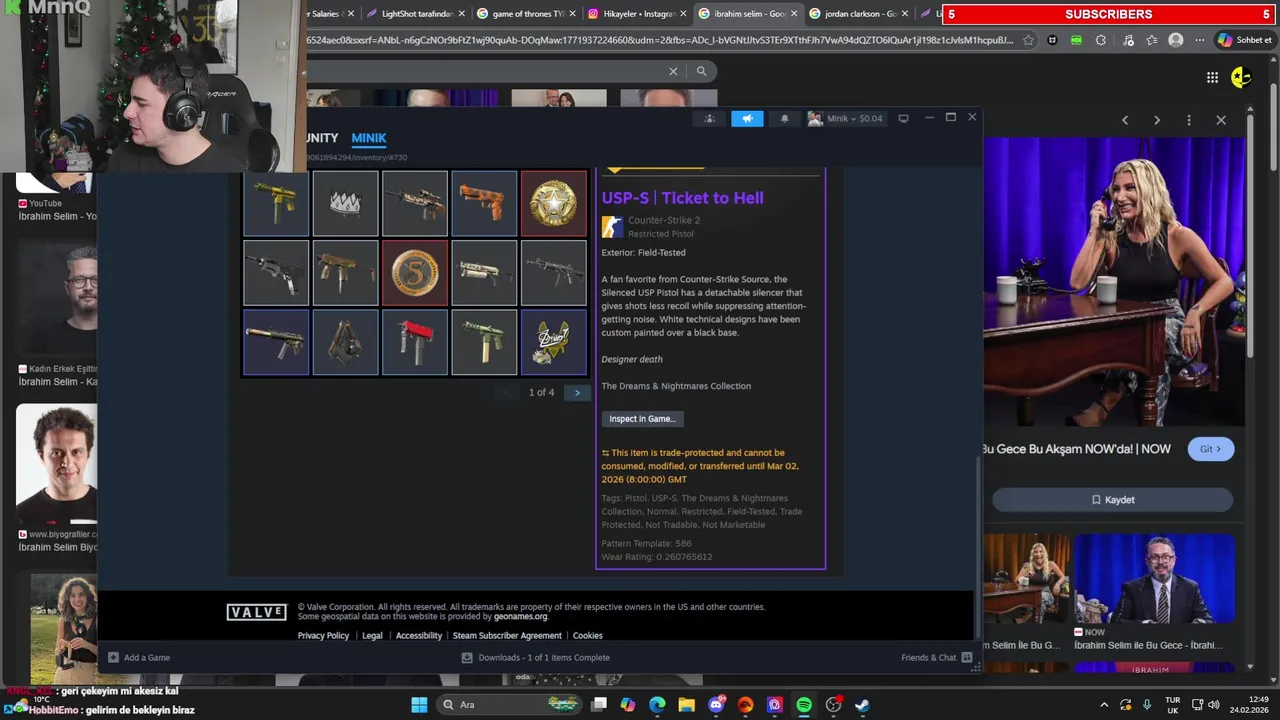This screenshot has height=720, width=1280.
Task: Click The Dreams & Nightmares Collection text
Action: pos(676,386)
